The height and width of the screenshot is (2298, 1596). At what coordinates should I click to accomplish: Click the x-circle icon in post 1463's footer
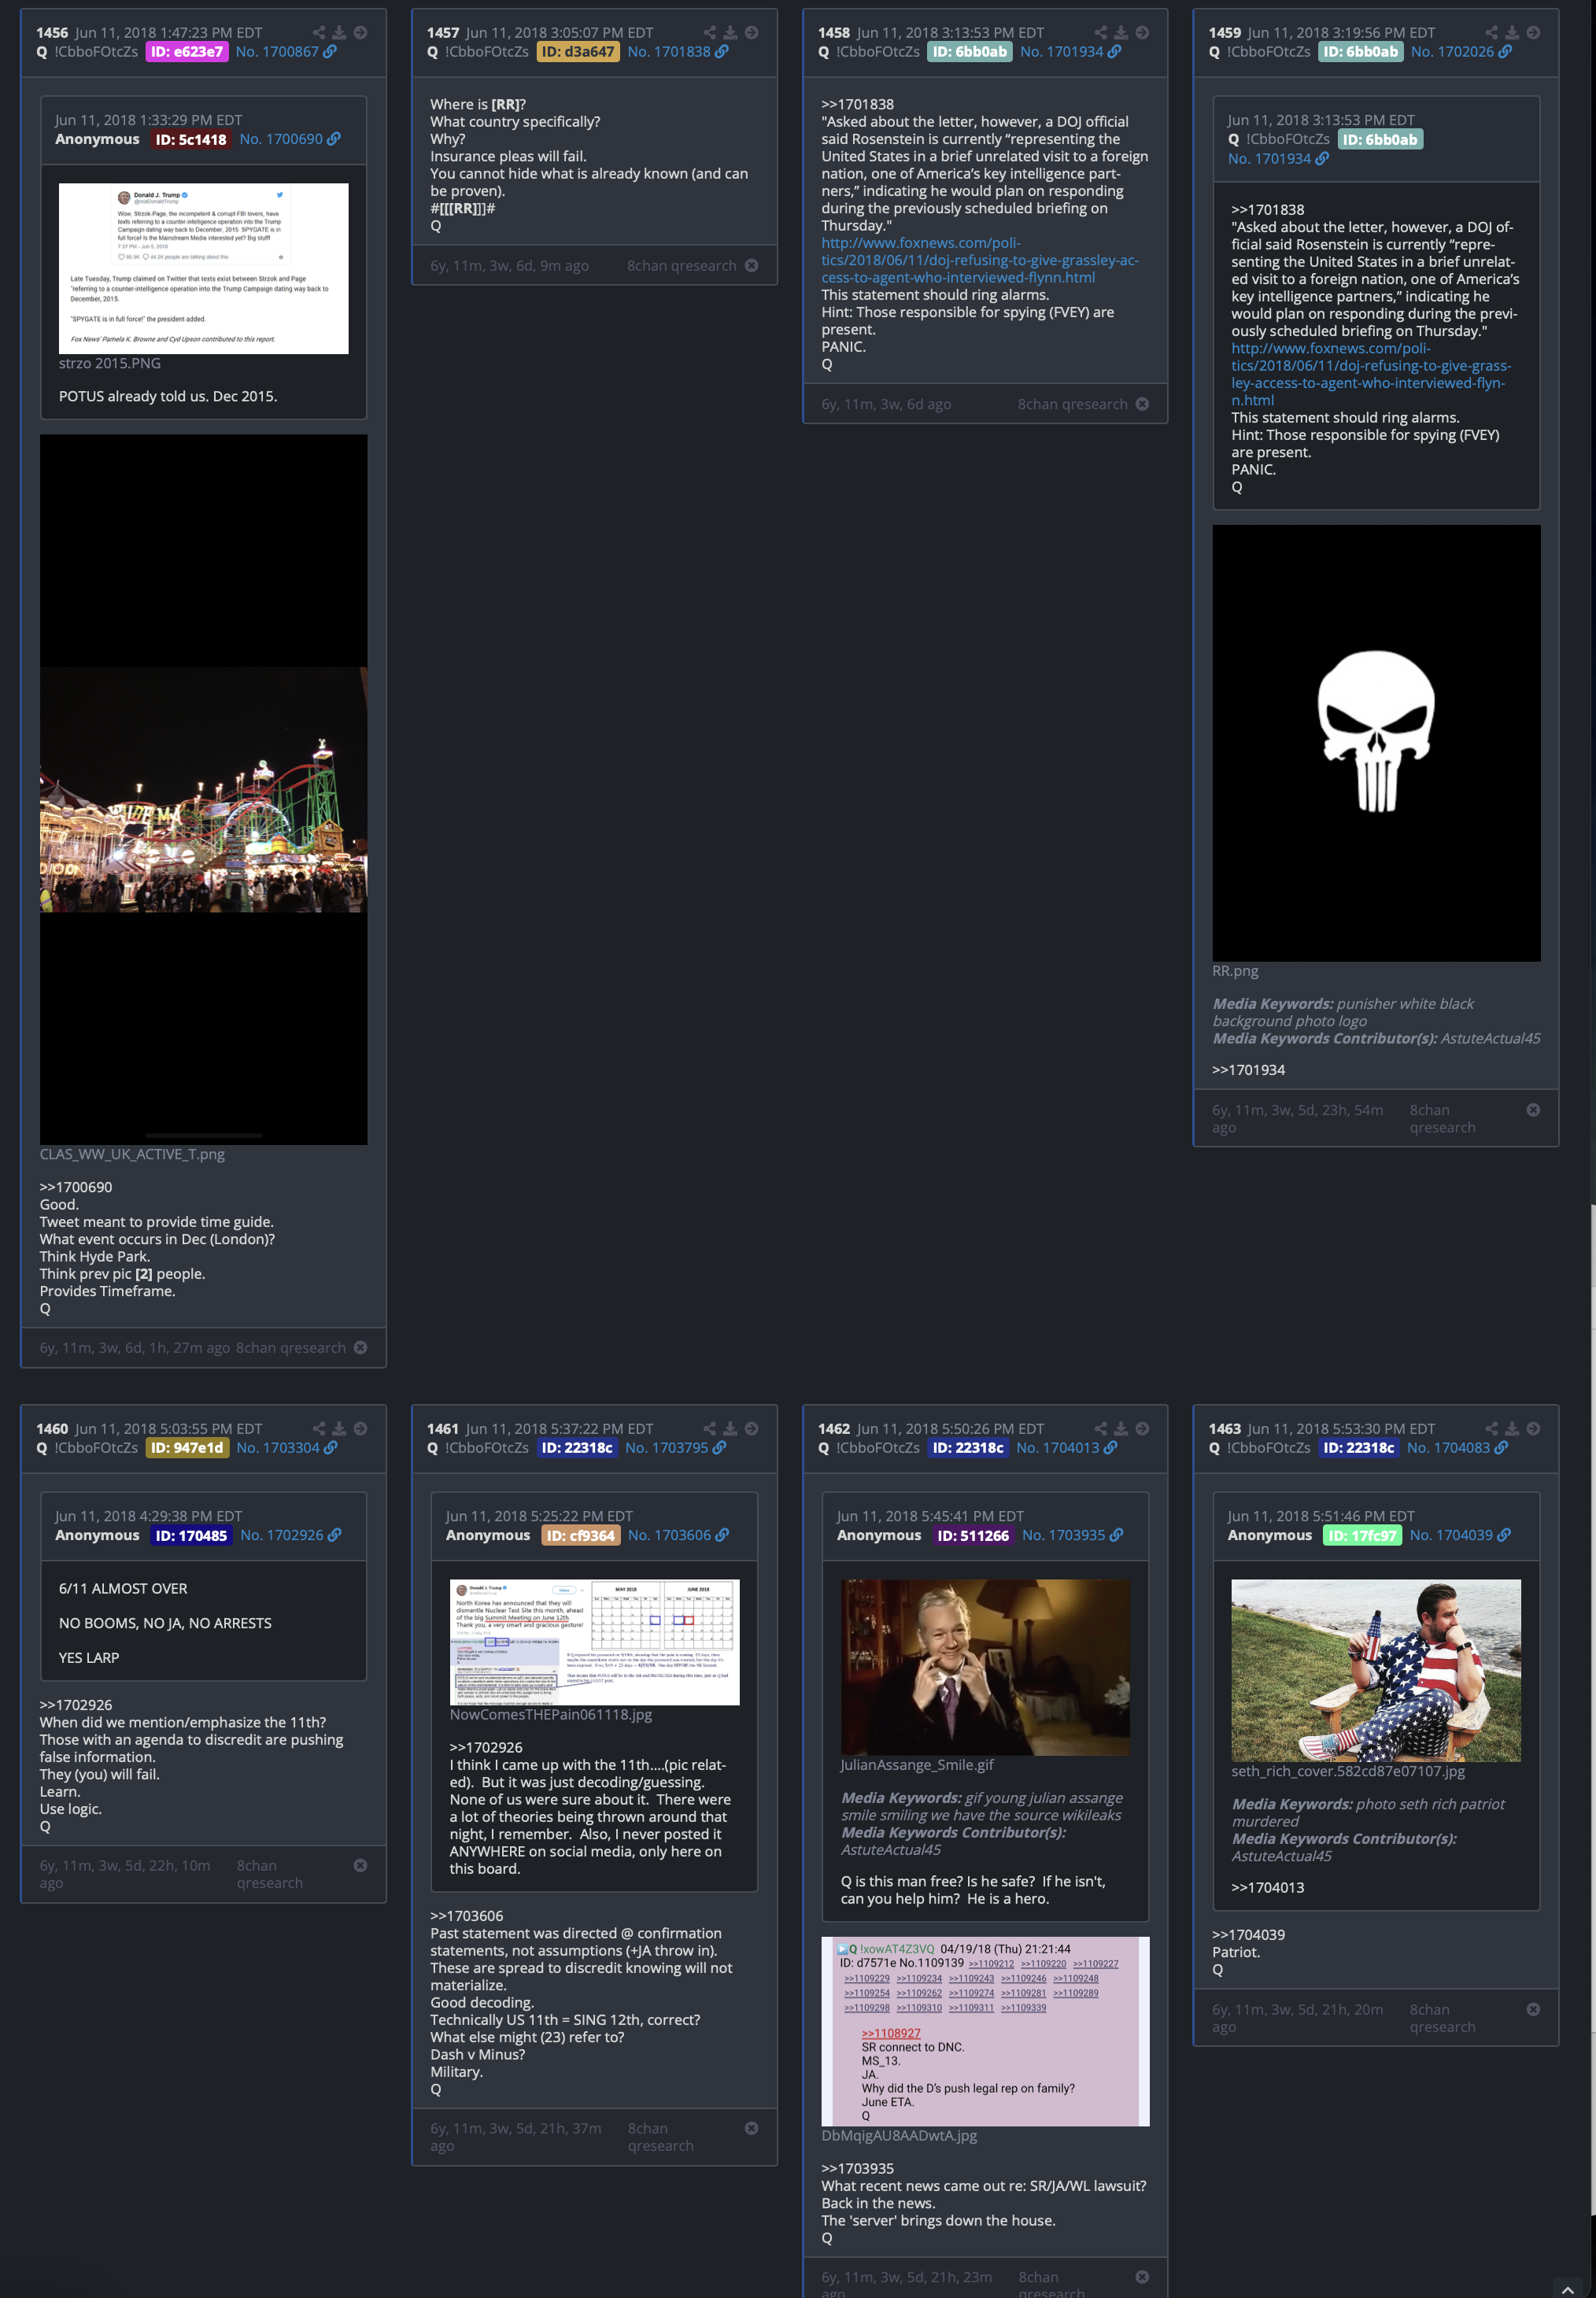coord(1533,2010)
